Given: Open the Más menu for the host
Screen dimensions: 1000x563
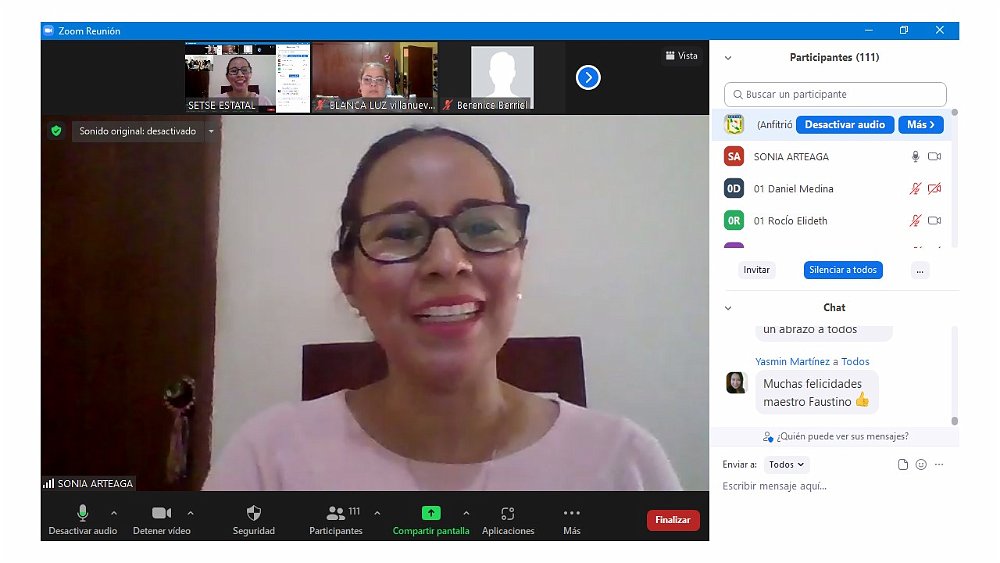Looking at the screenshot, I should [920, 125].
